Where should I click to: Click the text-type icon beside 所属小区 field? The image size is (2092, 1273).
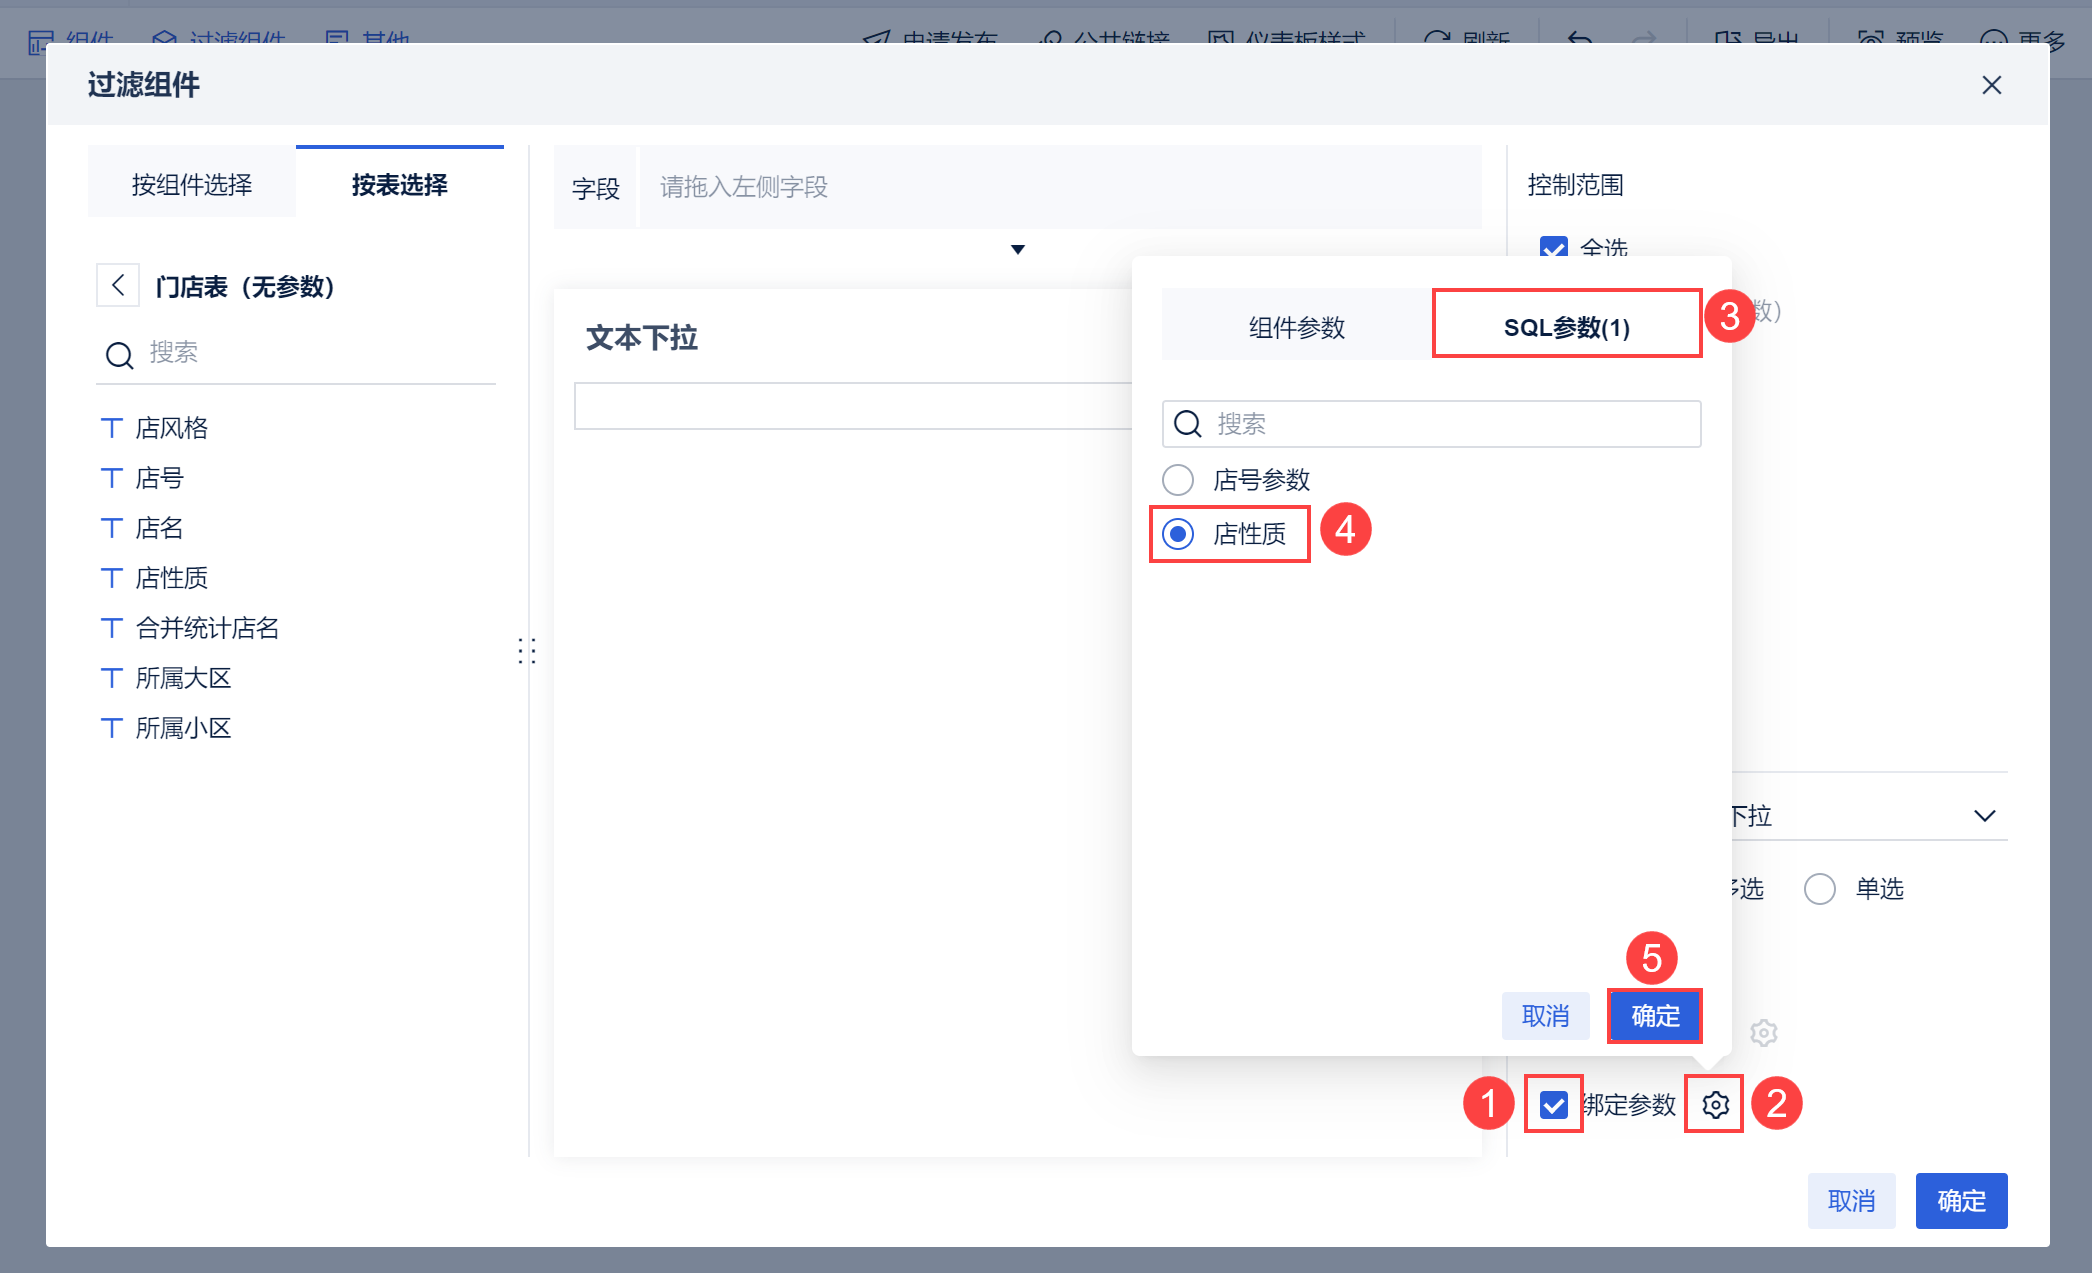click(x=112, y=728)
